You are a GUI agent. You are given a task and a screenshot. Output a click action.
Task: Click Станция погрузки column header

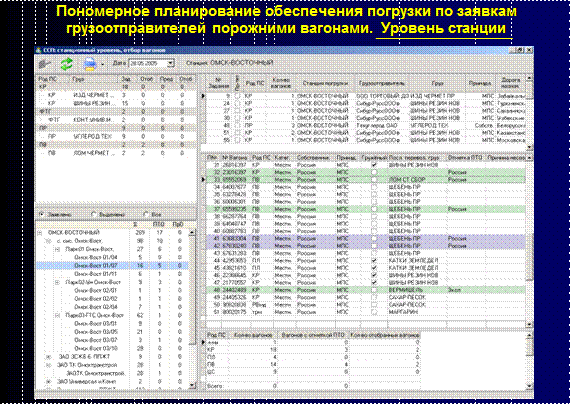pos(325,83)
